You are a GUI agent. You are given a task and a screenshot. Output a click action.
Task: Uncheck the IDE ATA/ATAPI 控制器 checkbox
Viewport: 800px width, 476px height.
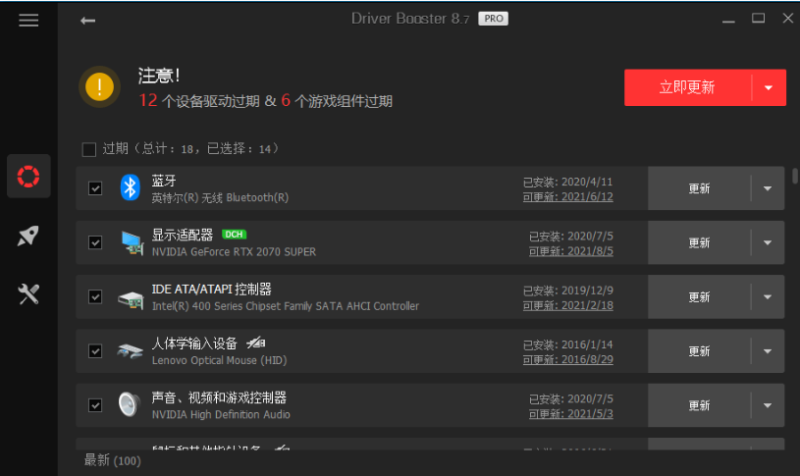95,297
